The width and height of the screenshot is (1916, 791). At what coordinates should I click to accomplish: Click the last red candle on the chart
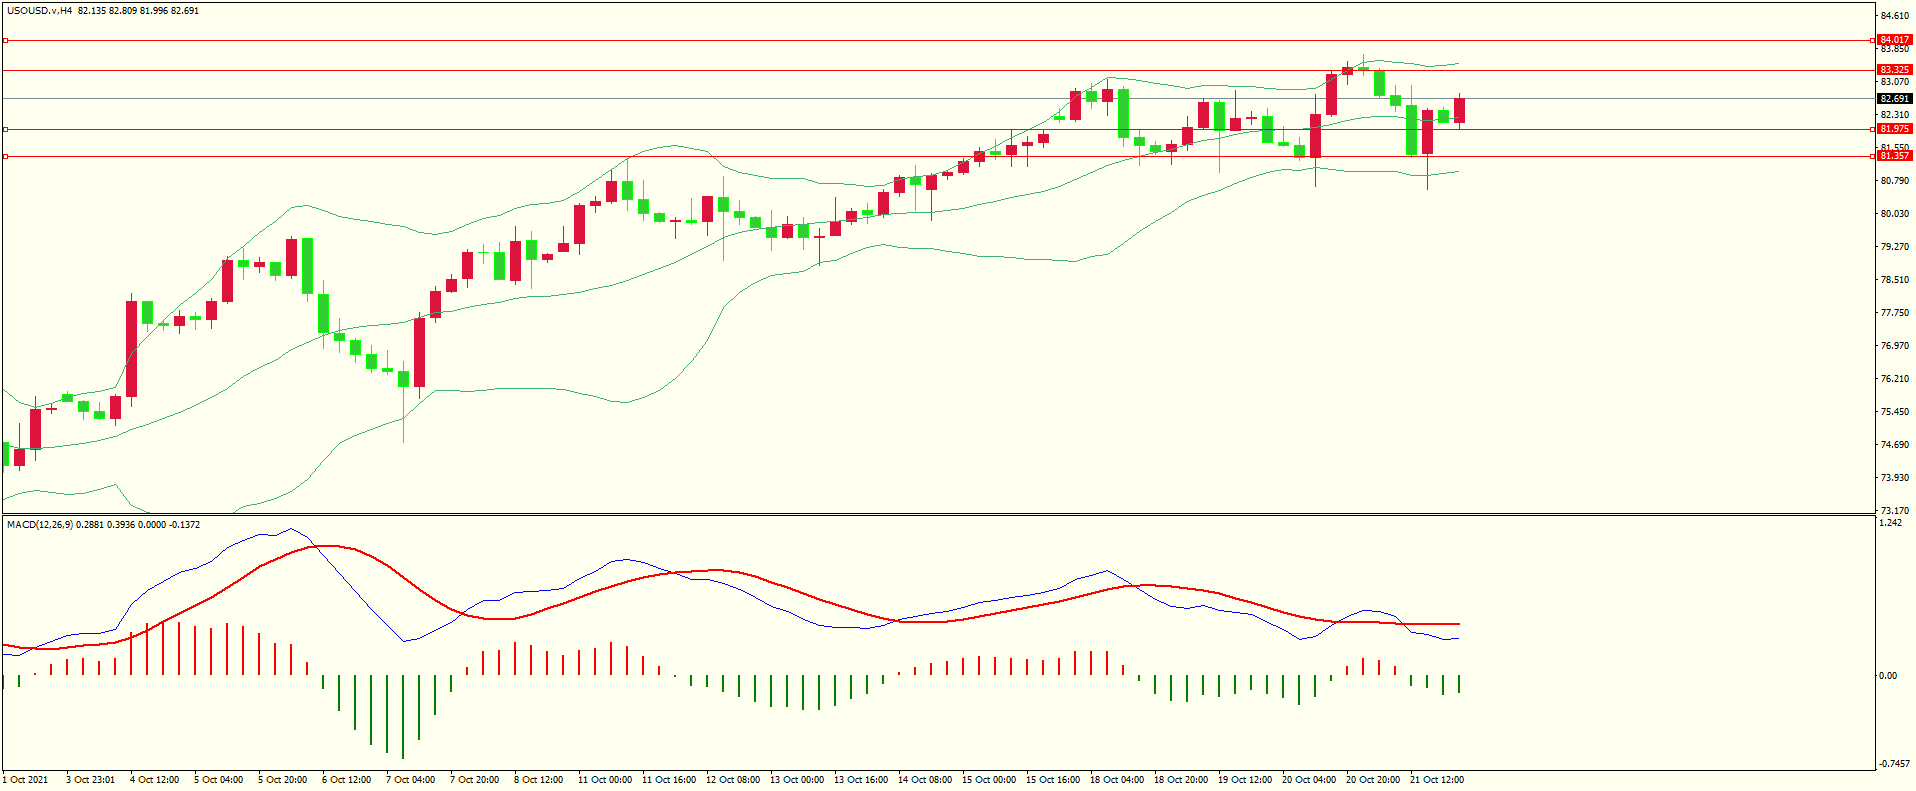pos(1460,110)
